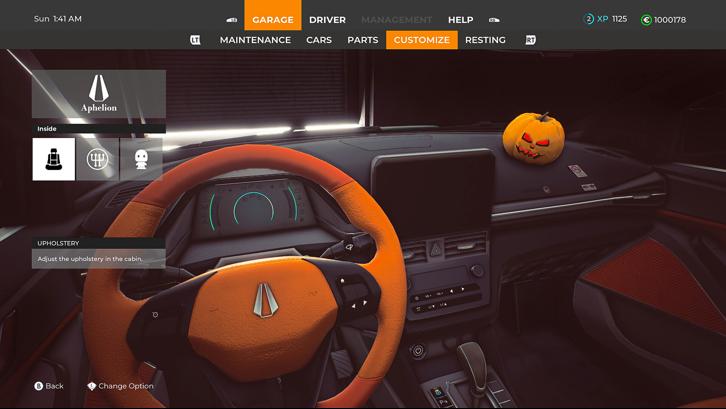Screen dimensions: 726x409
Task: Click the Aphelion brand logo panel
Action: [x=99, y=94]
